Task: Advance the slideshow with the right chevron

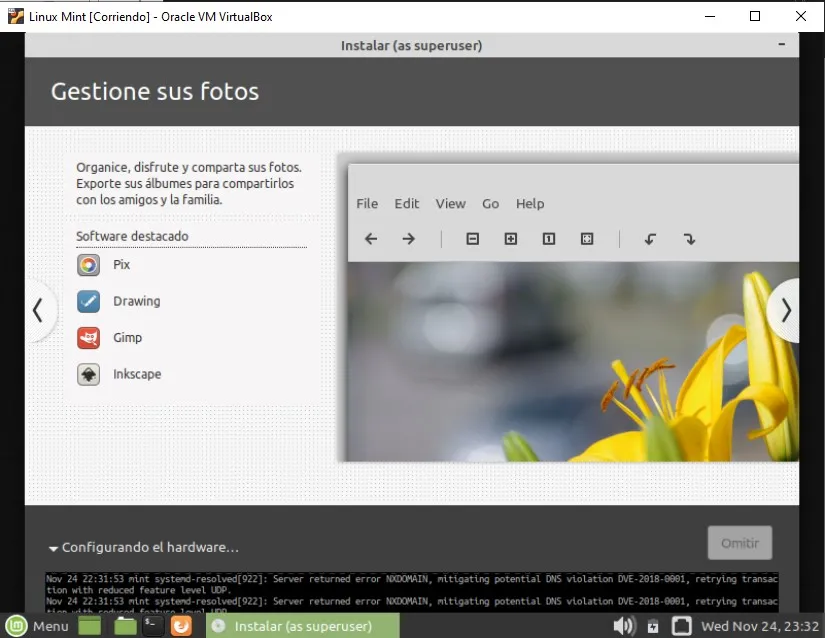Action: point(786,311)
